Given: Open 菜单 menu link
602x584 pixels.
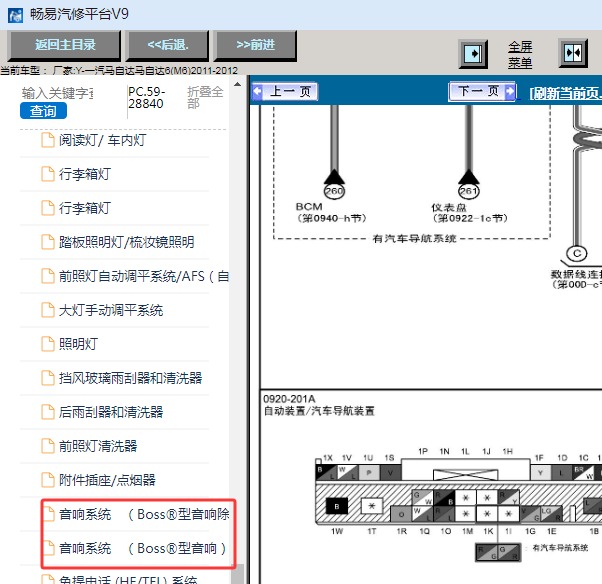Looking at the screenshot, I should [520, 63].
